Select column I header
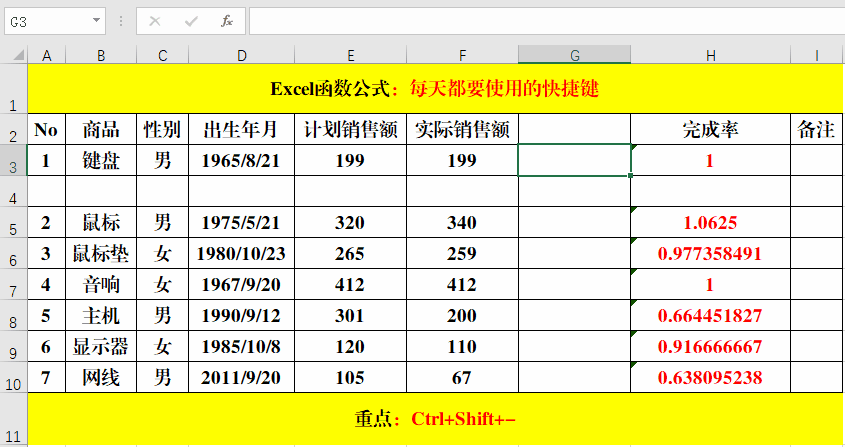845x447 pixels. click(816, 55)
